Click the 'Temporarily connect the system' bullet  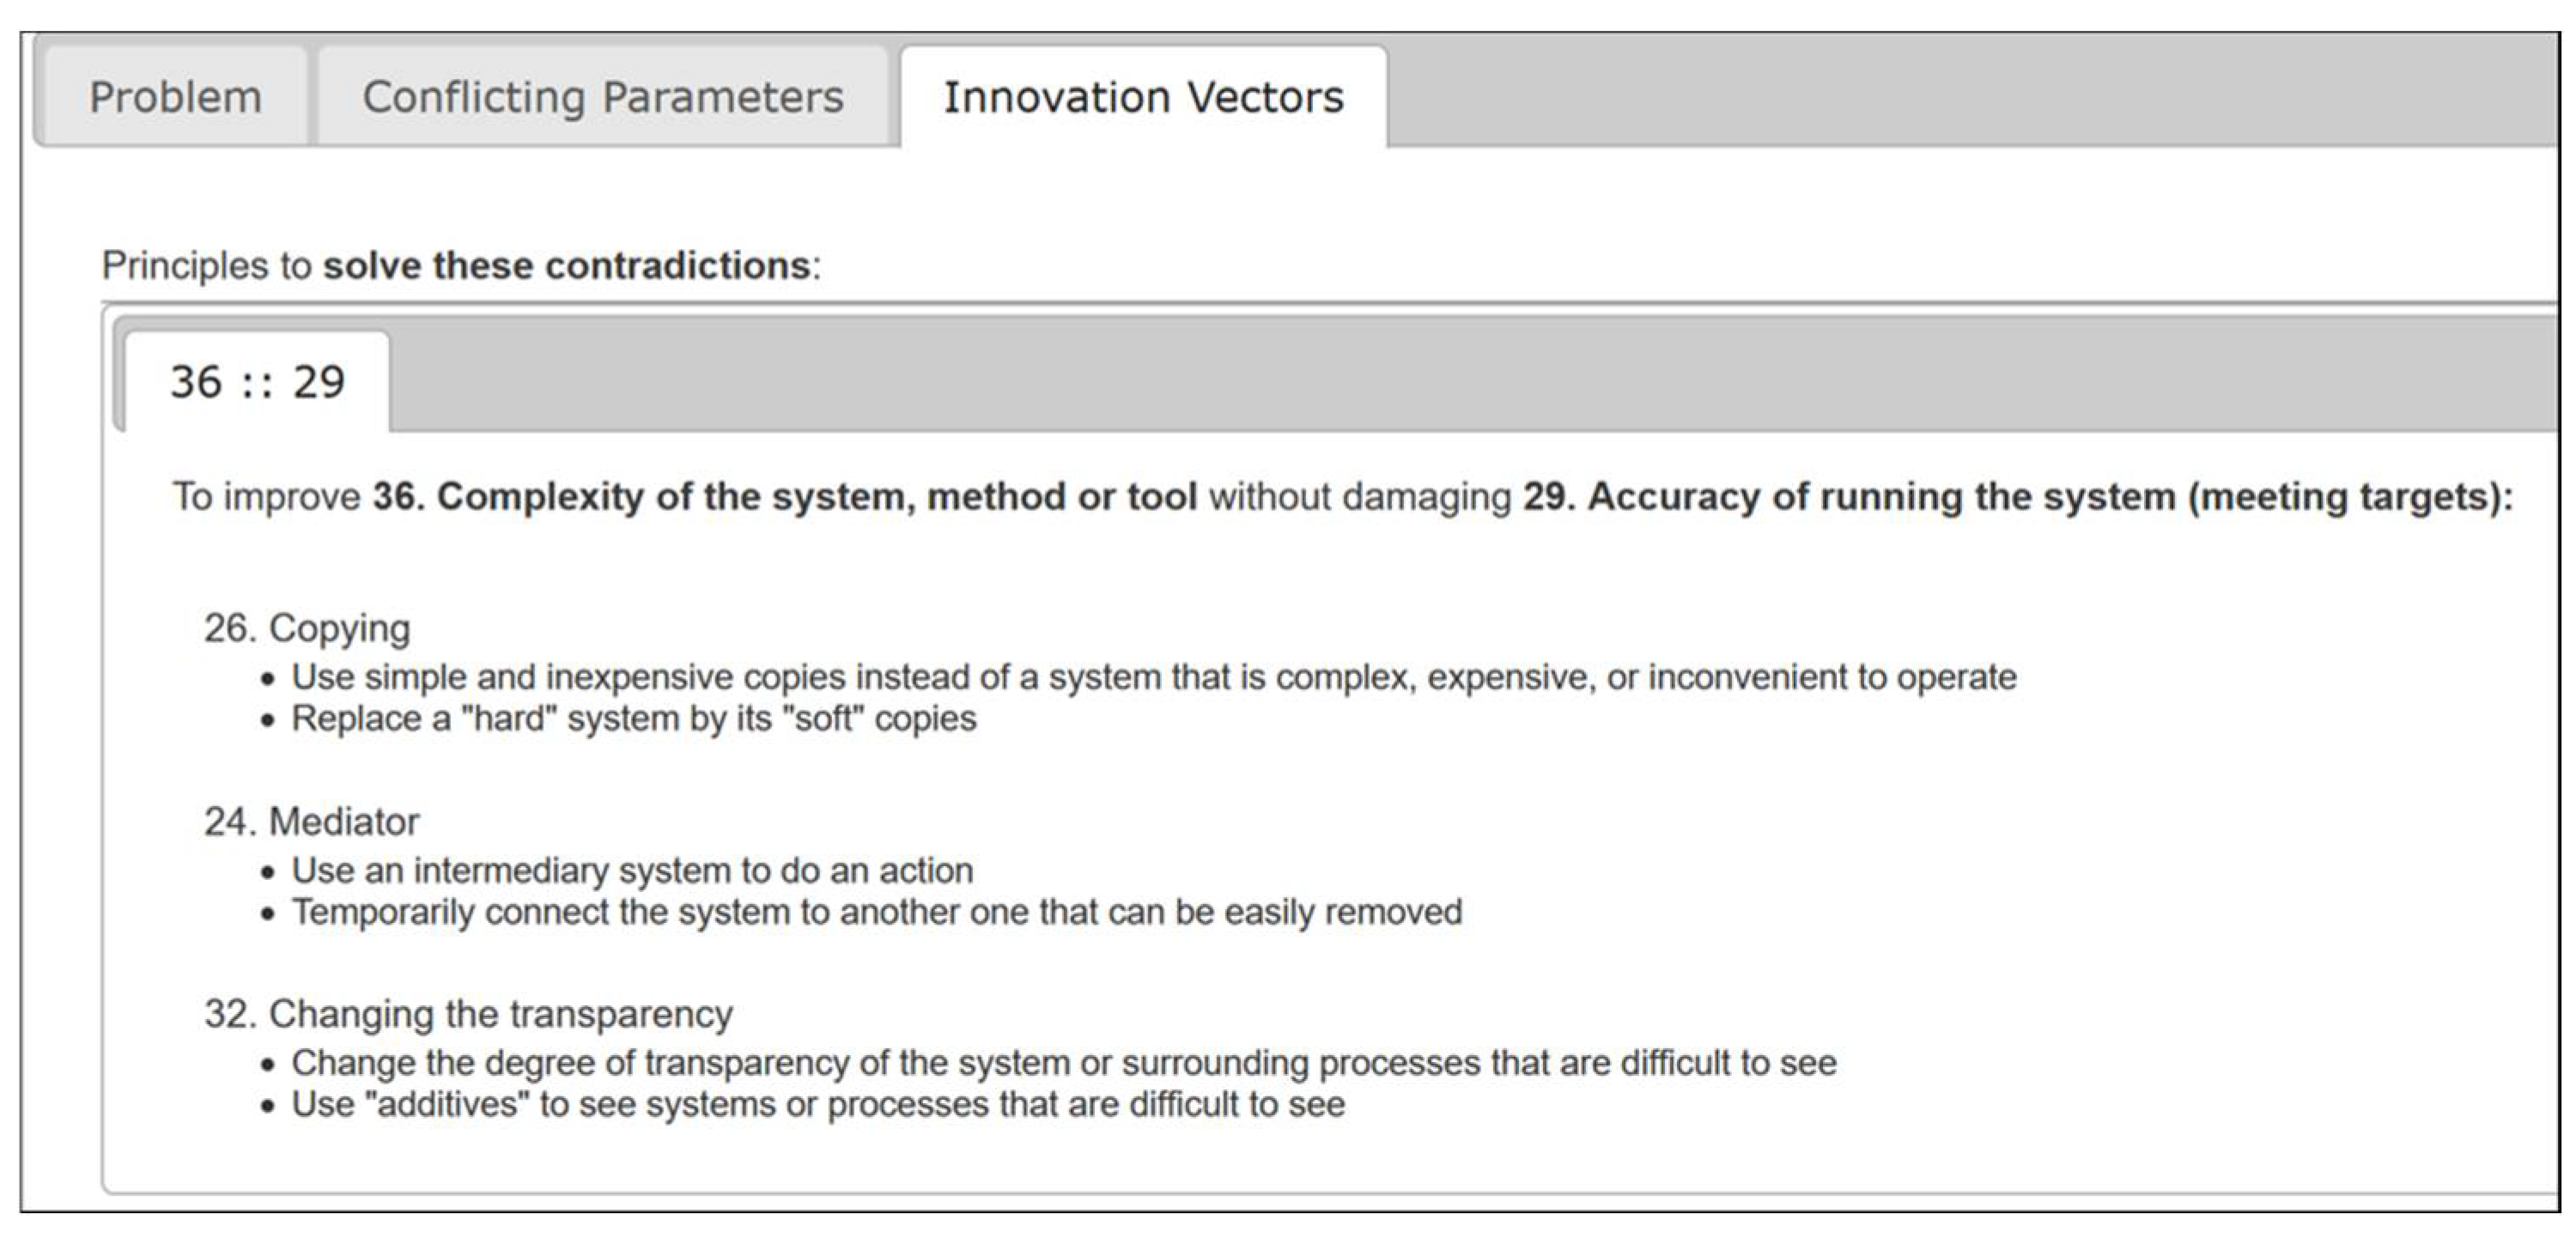point(876,913)
